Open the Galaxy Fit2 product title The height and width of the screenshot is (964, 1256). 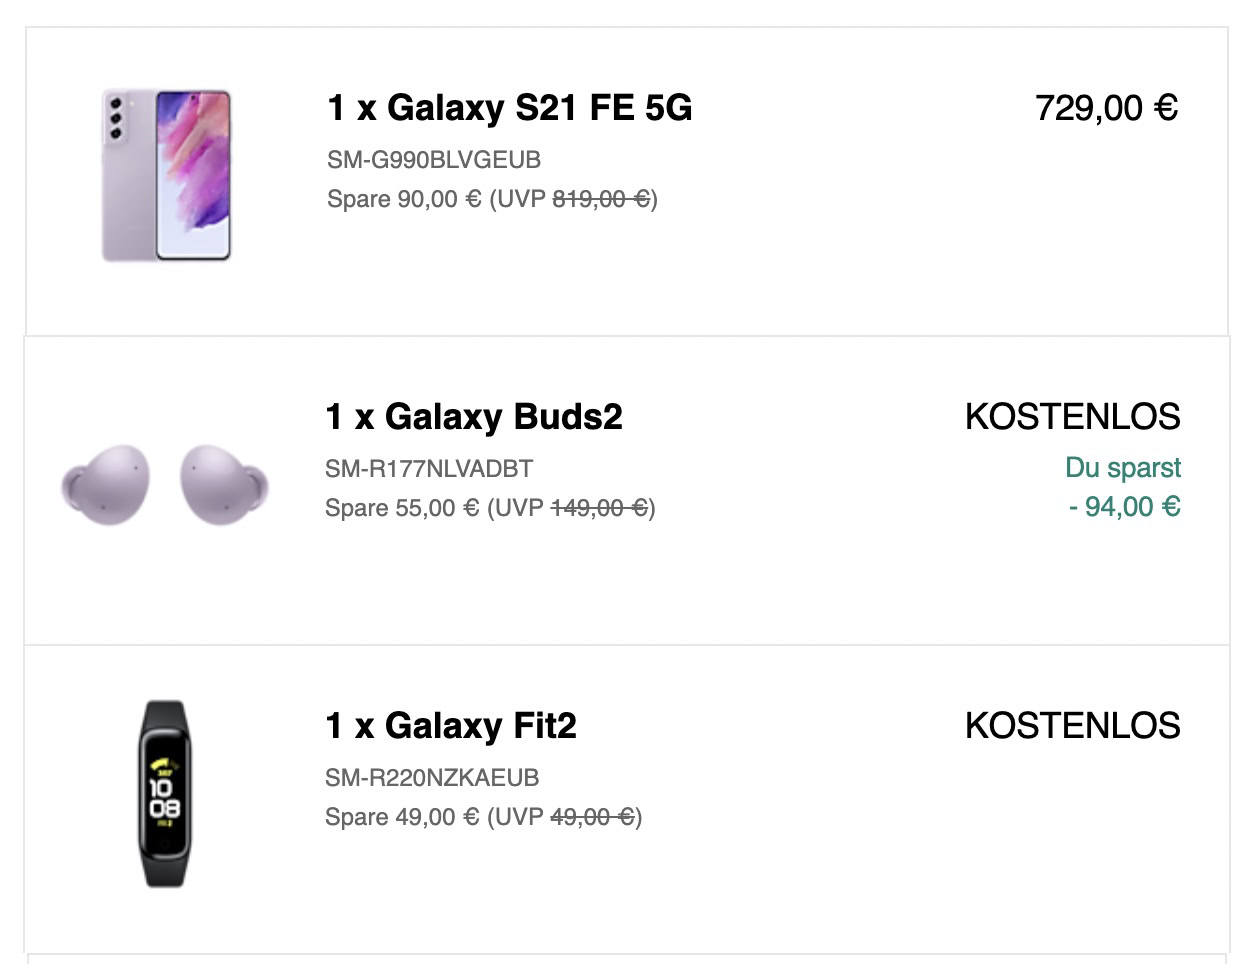(450, 726)
